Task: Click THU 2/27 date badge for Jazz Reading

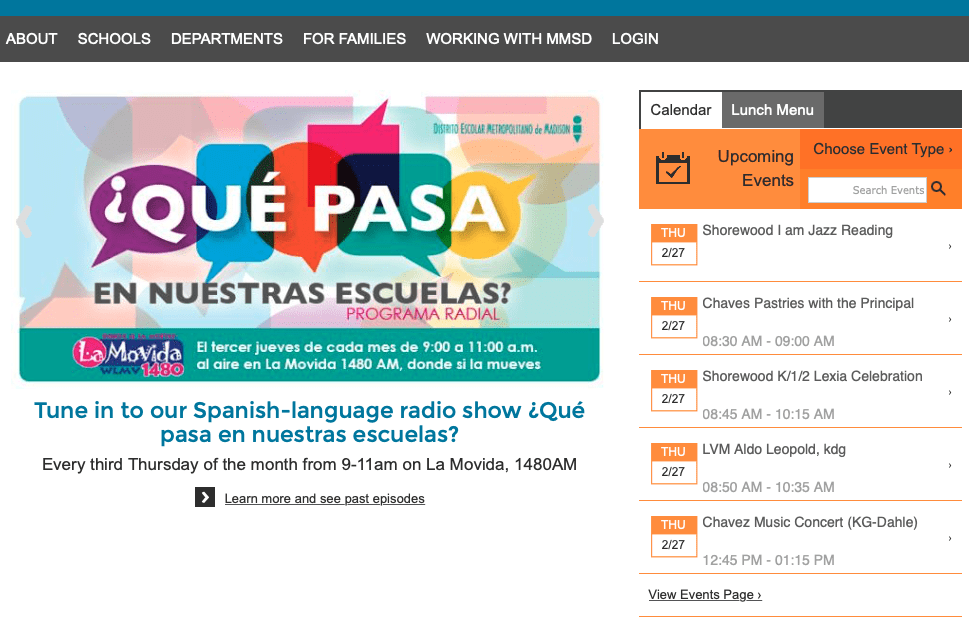Action: point(674,244)
